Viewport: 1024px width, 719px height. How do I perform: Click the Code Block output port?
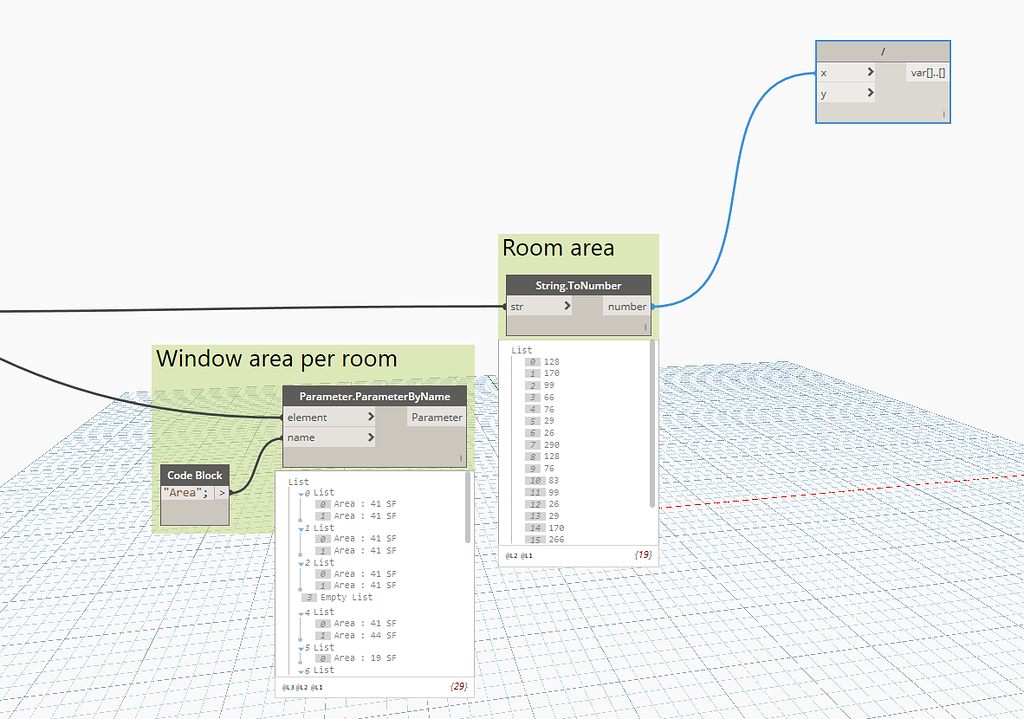(224, 492)
